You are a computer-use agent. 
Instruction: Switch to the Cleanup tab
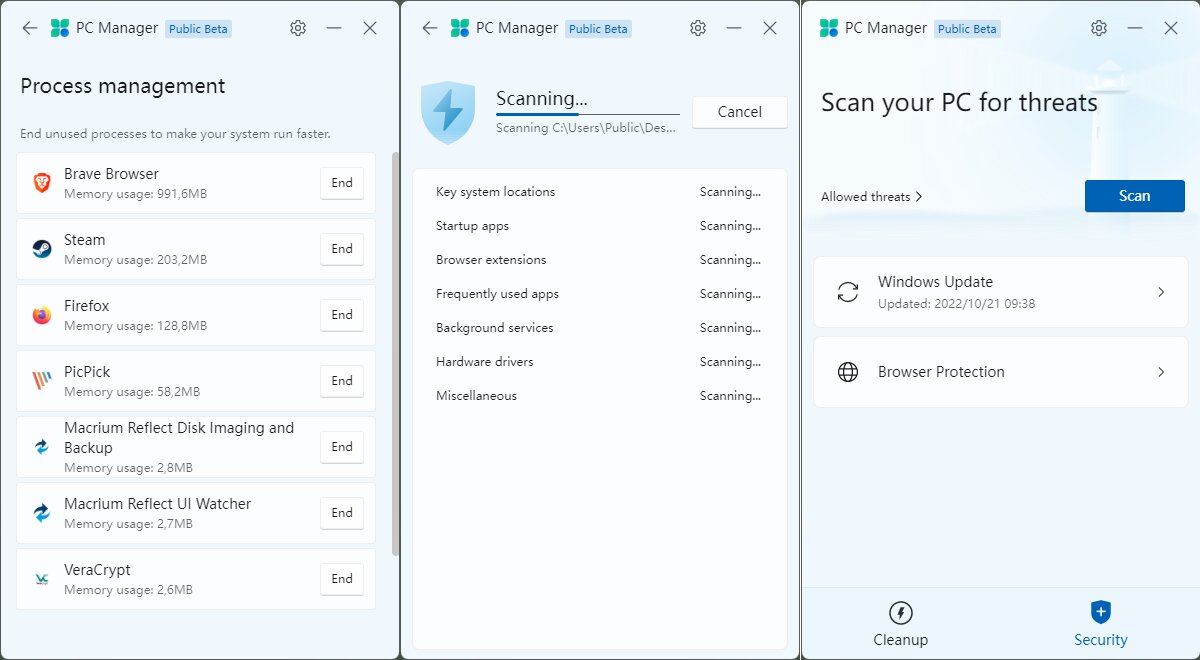(901, 623)
